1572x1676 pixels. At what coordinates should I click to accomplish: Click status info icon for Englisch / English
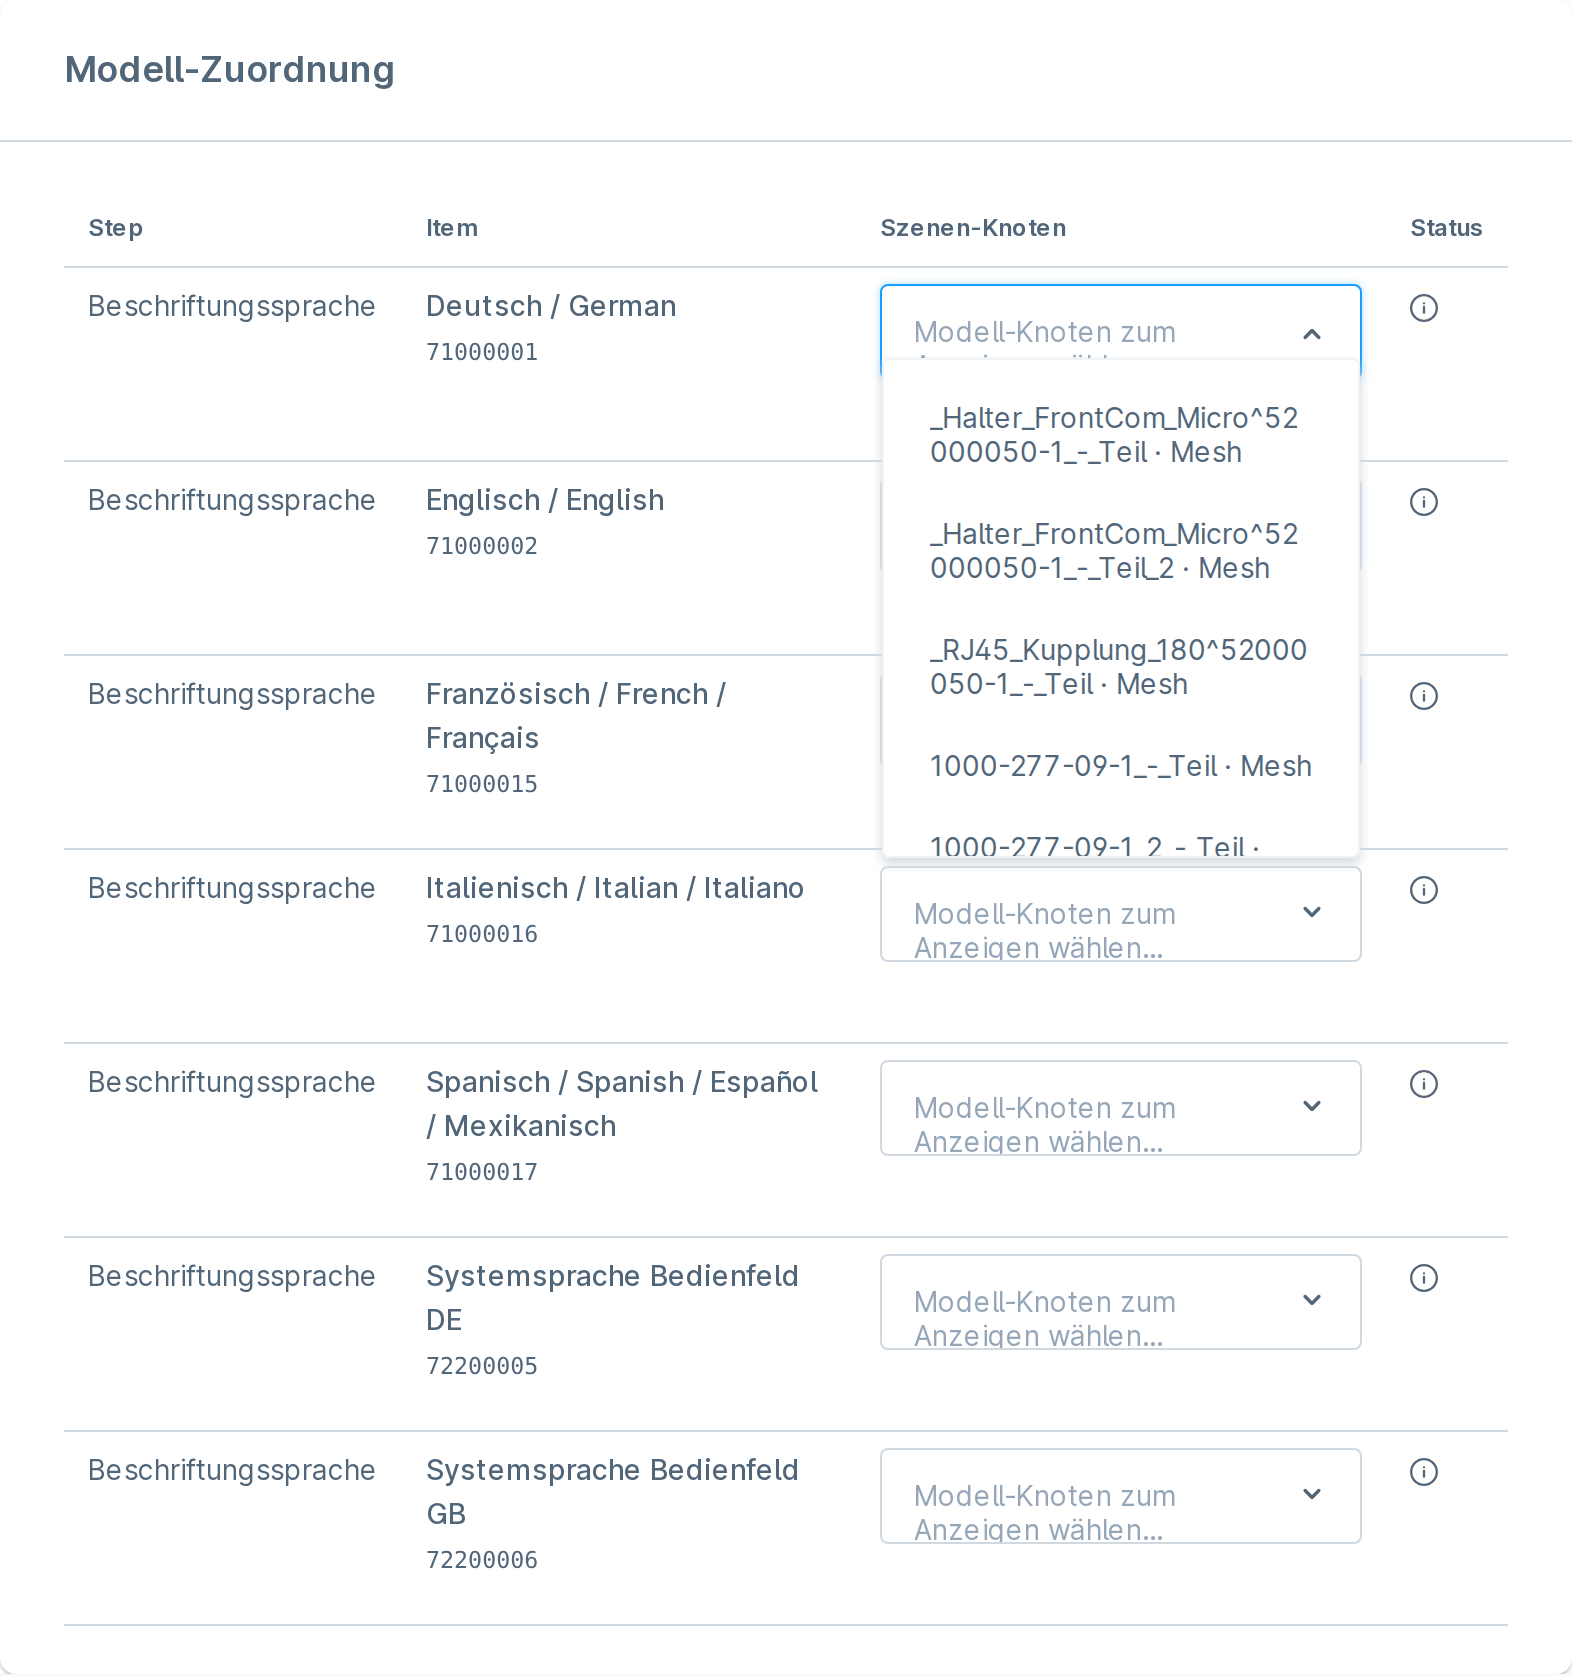[1424, 502]
